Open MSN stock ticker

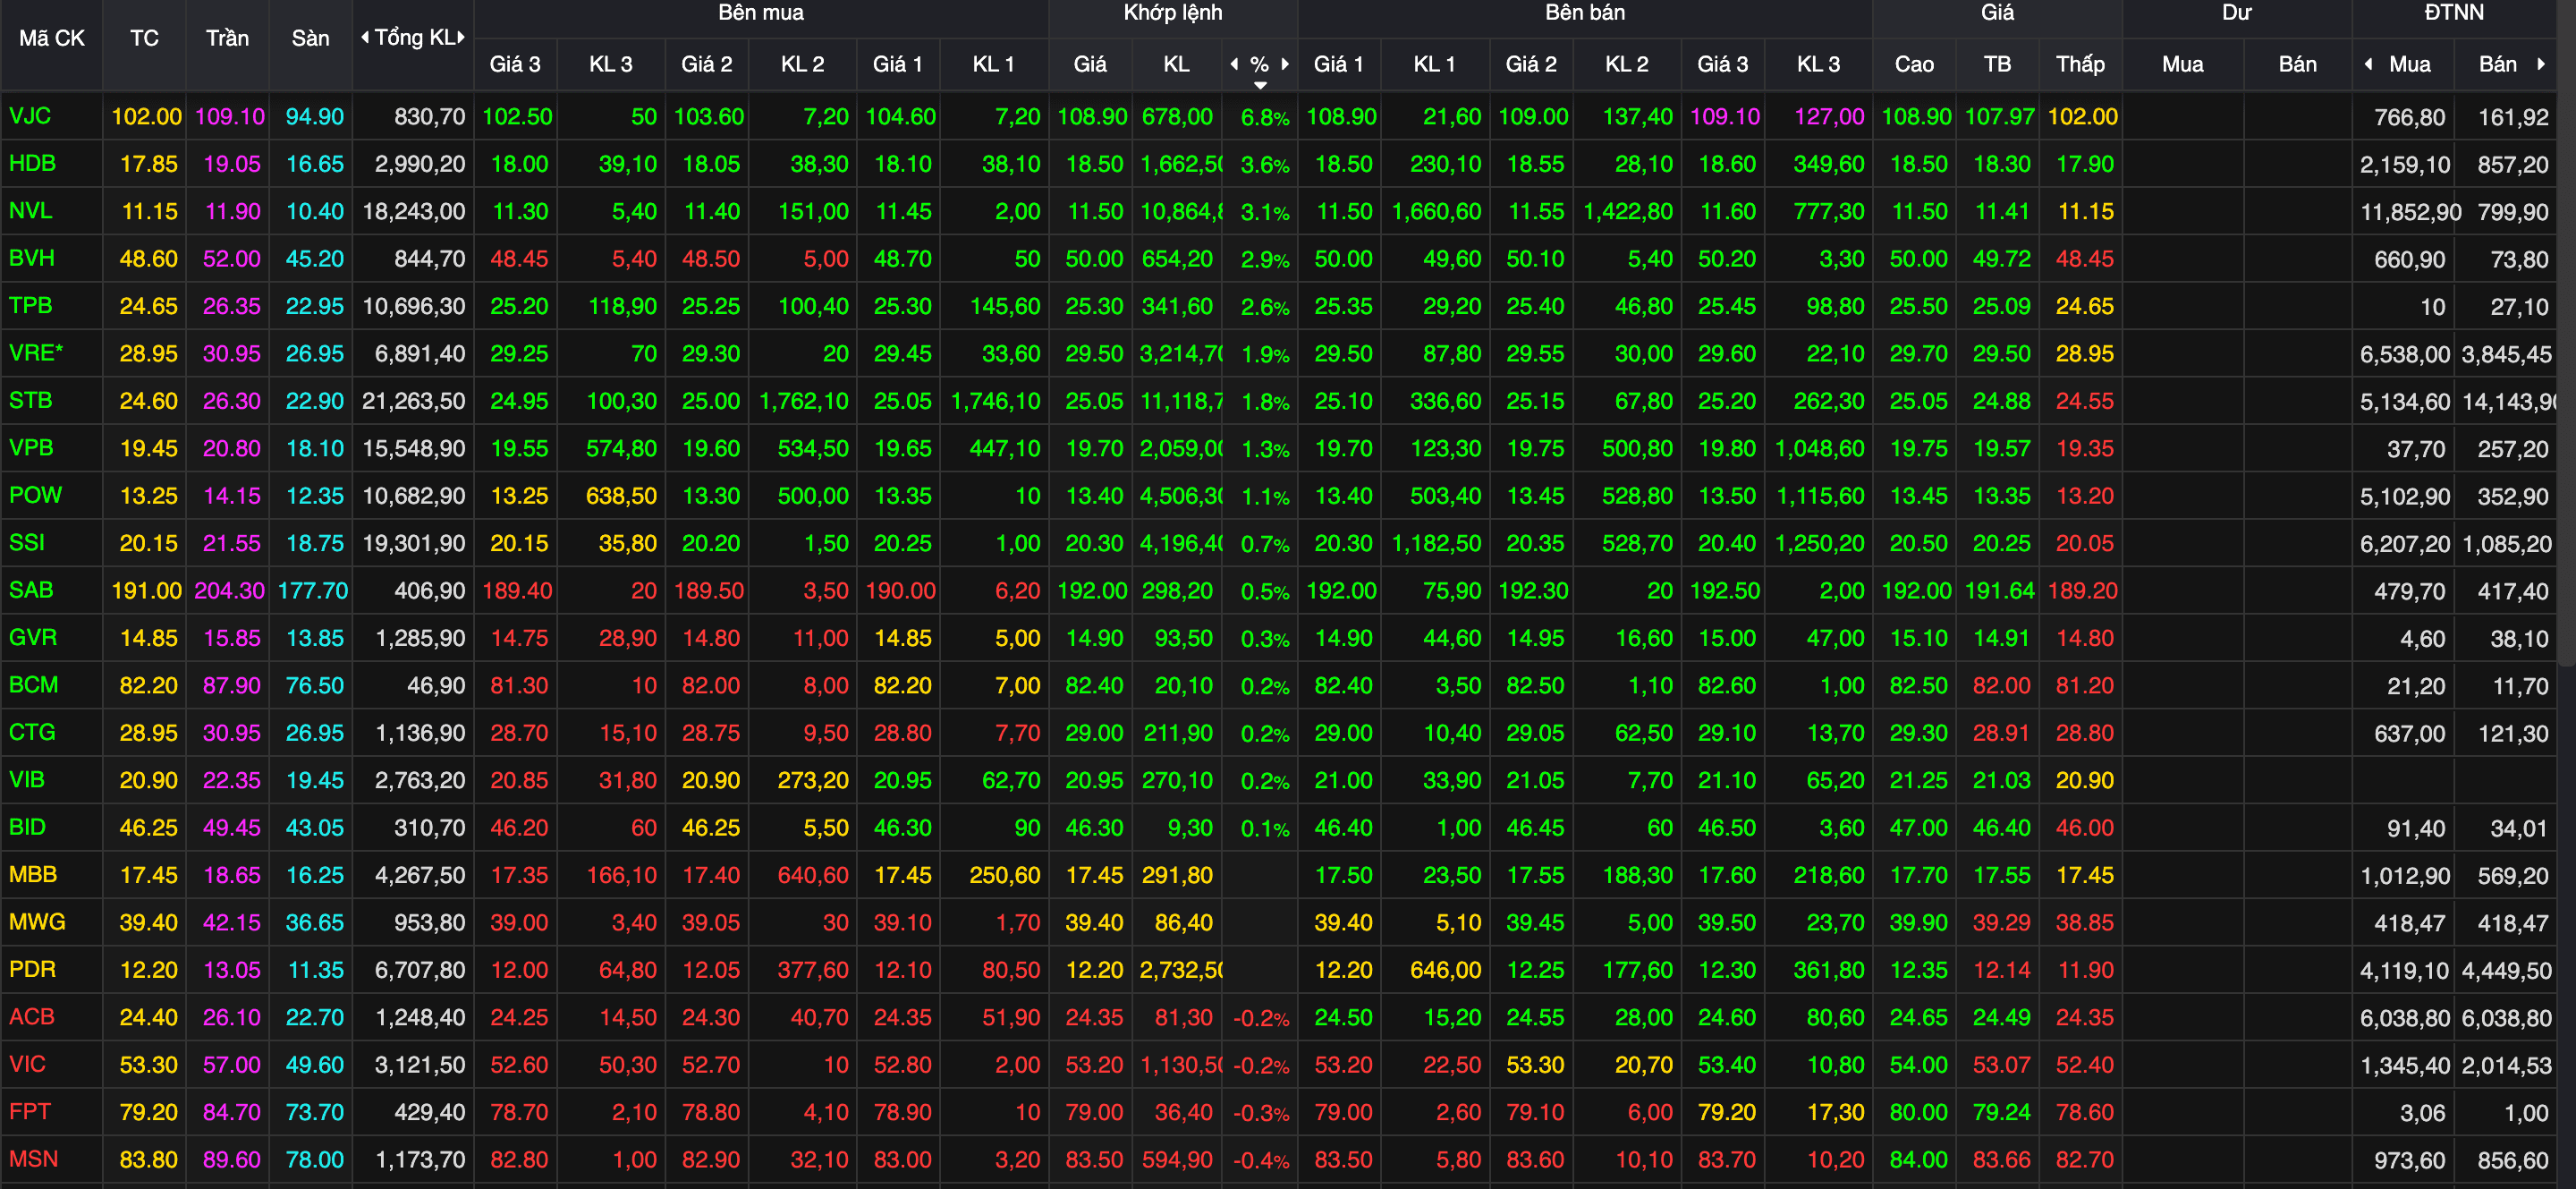coord(33,1159)
